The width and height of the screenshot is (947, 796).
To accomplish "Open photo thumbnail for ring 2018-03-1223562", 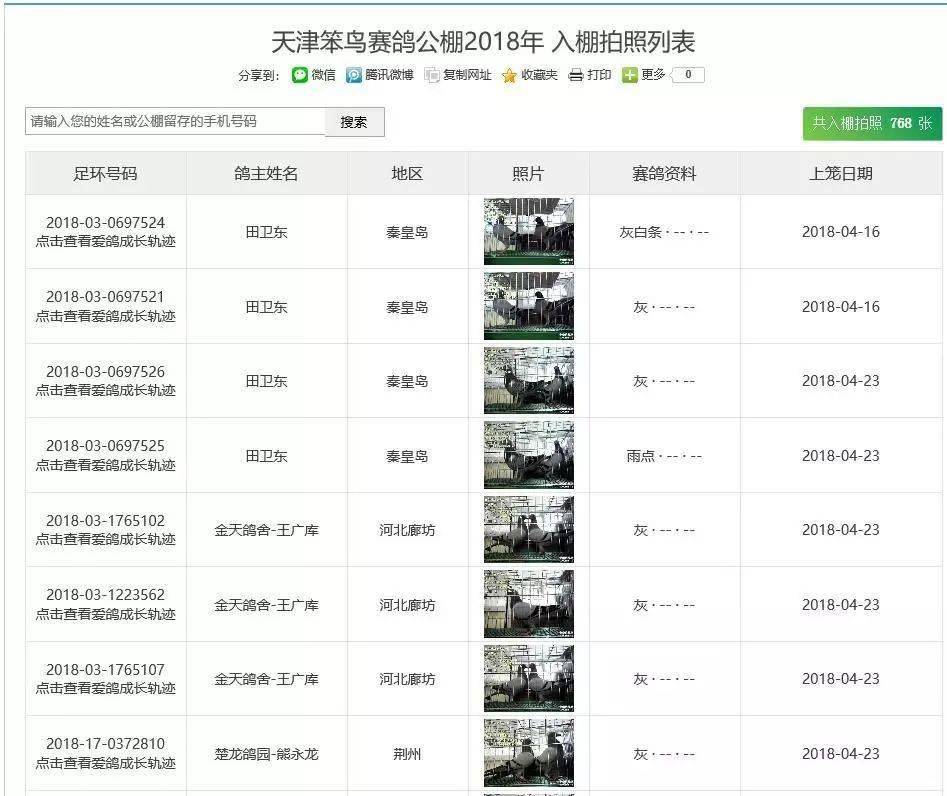I will (528, 605).
